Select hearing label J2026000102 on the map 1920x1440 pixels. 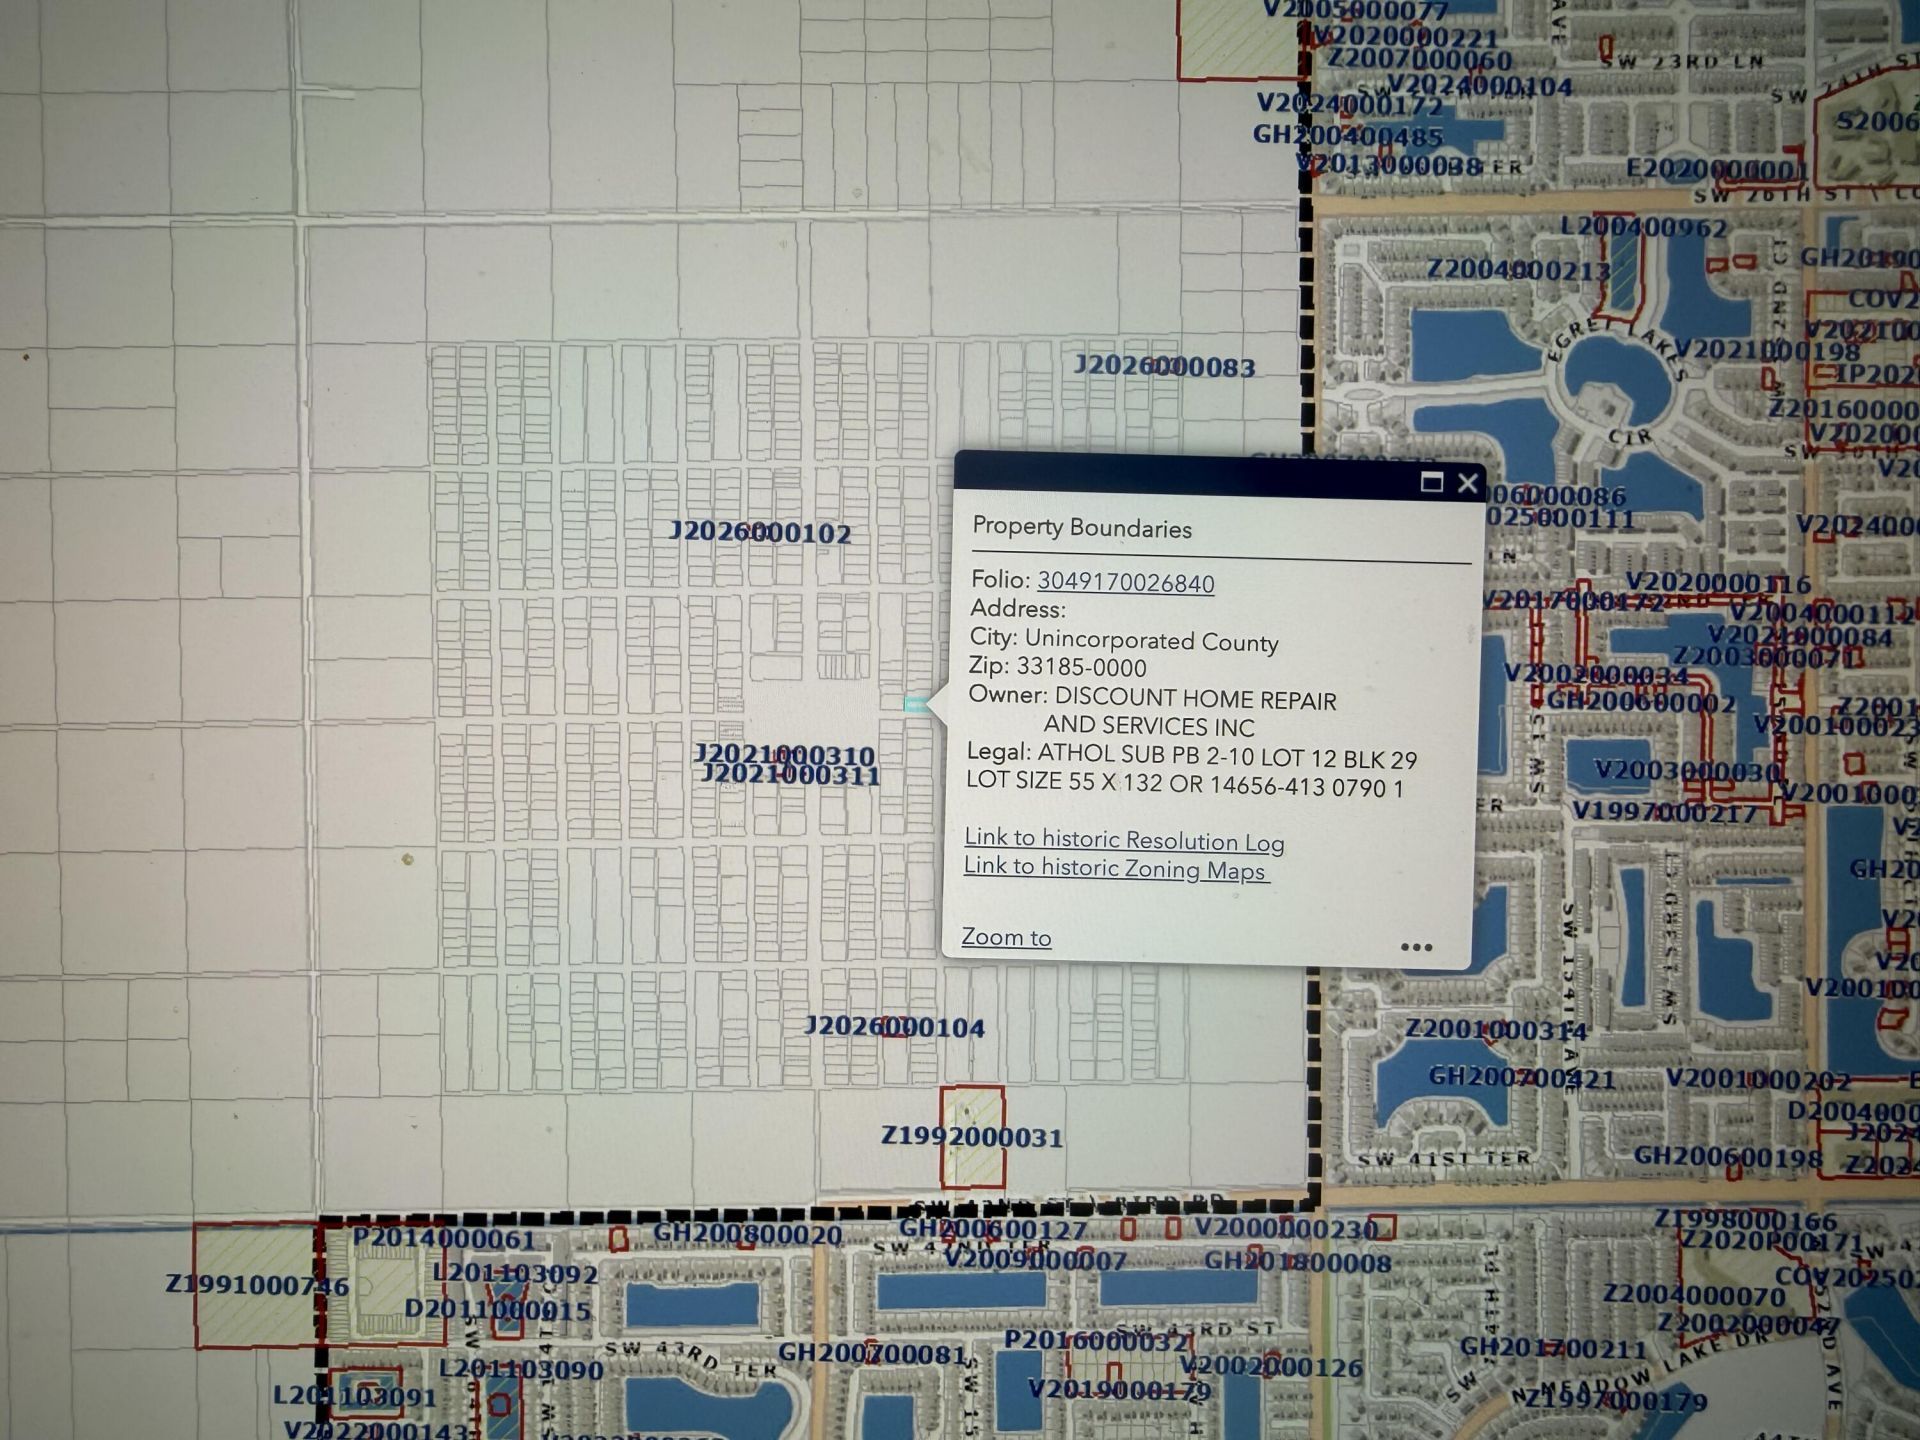[760, 532]
